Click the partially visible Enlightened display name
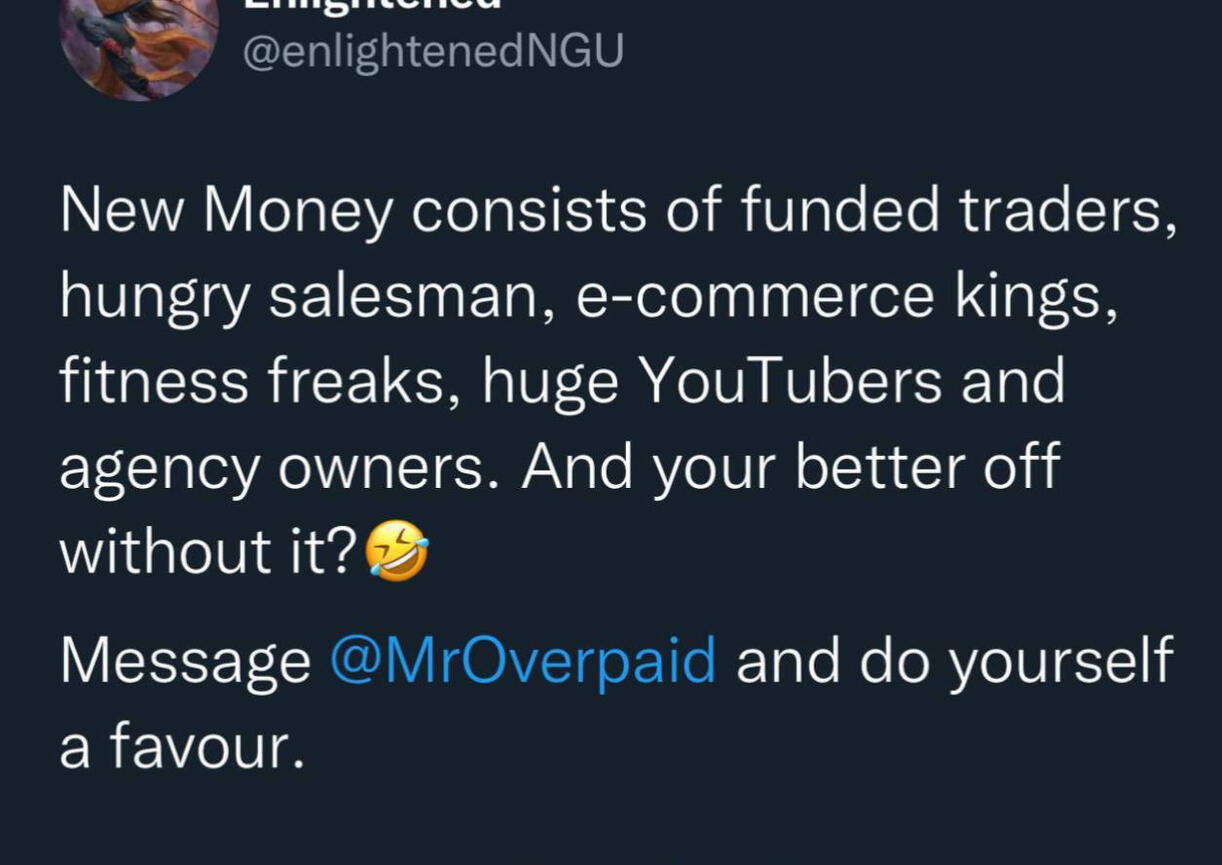This screenshot has width=1222, height=865. [x=371, y=5]
